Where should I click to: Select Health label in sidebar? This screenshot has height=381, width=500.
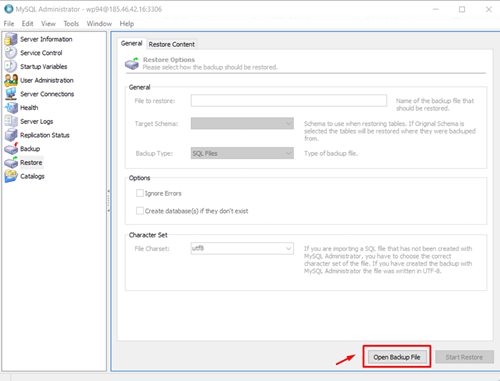[29, 107]
